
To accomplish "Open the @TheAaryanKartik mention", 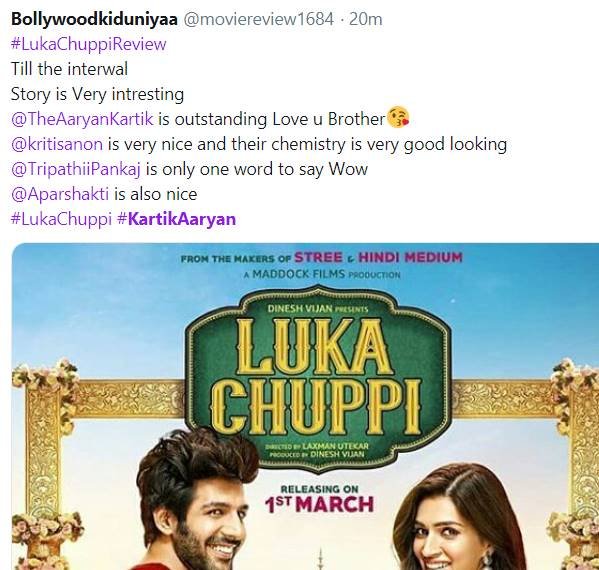I will tap(82, 119).
